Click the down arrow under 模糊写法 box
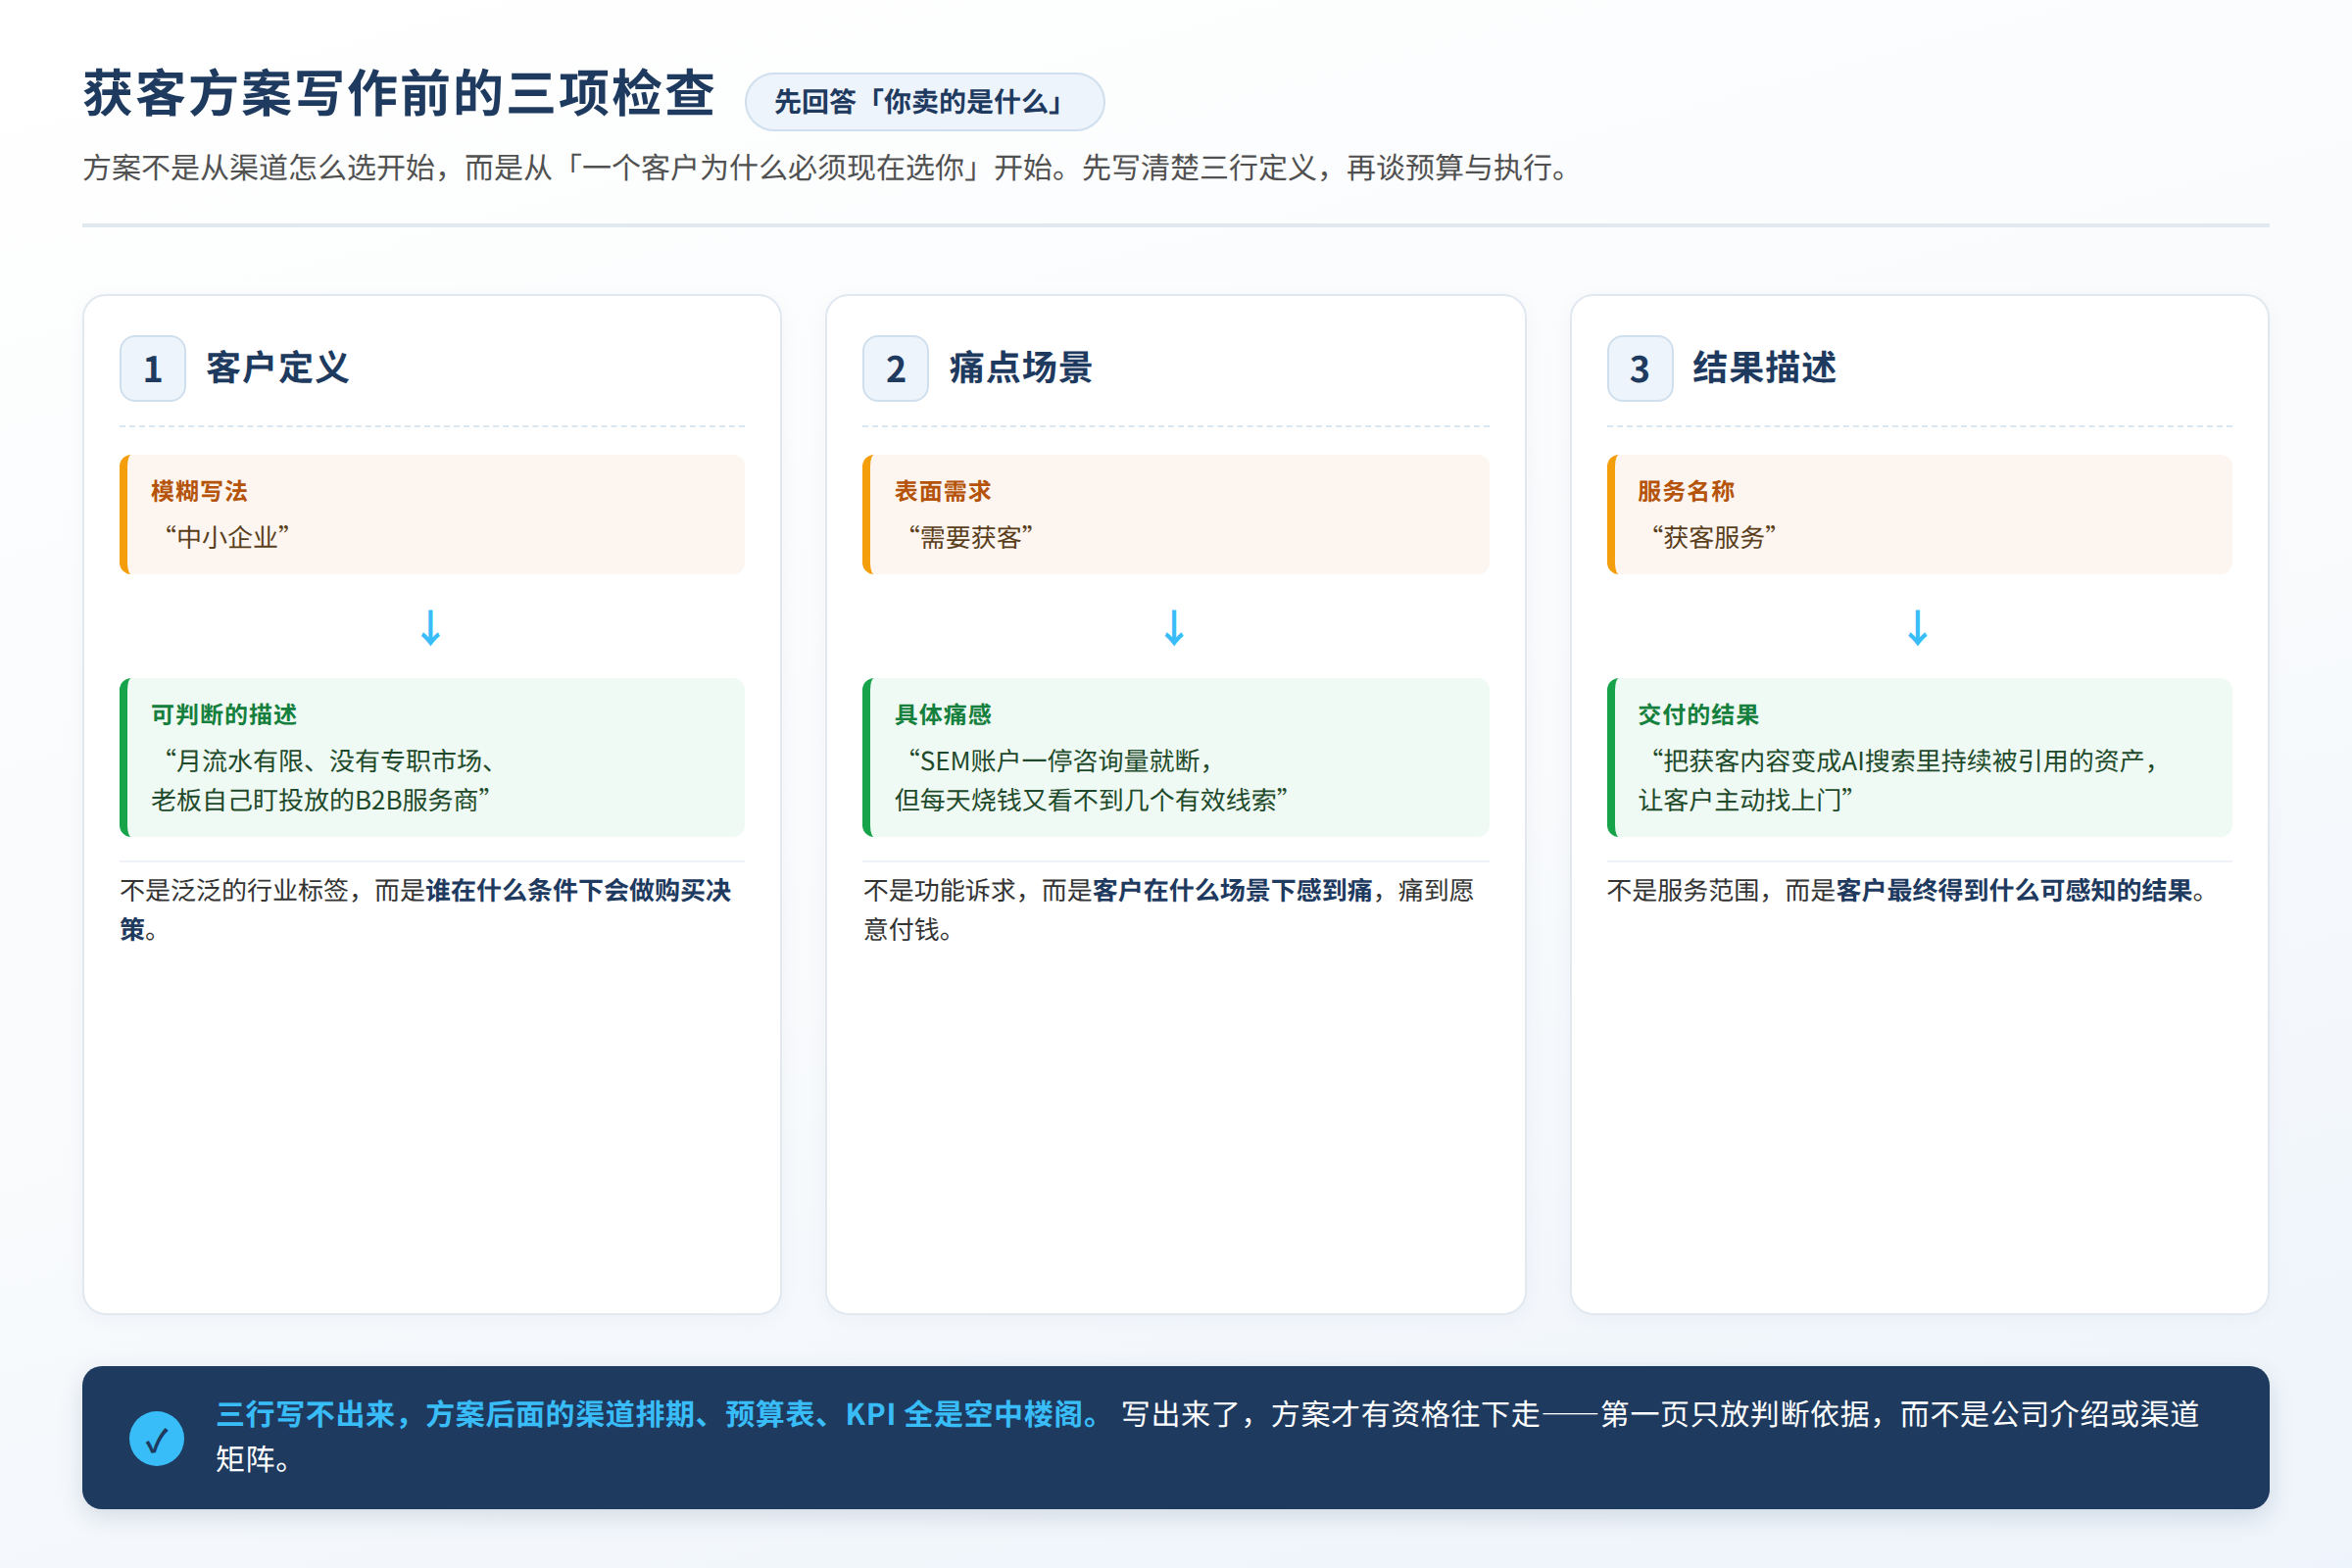This screenshot has height=1568, width=2352. (x=431, y=628)
